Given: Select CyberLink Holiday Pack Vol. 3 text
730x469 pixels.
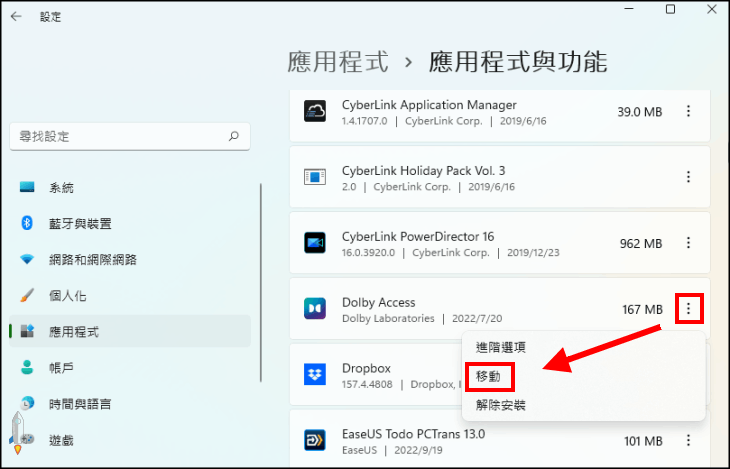Looking at the screenshot, I should coord(423,170).
